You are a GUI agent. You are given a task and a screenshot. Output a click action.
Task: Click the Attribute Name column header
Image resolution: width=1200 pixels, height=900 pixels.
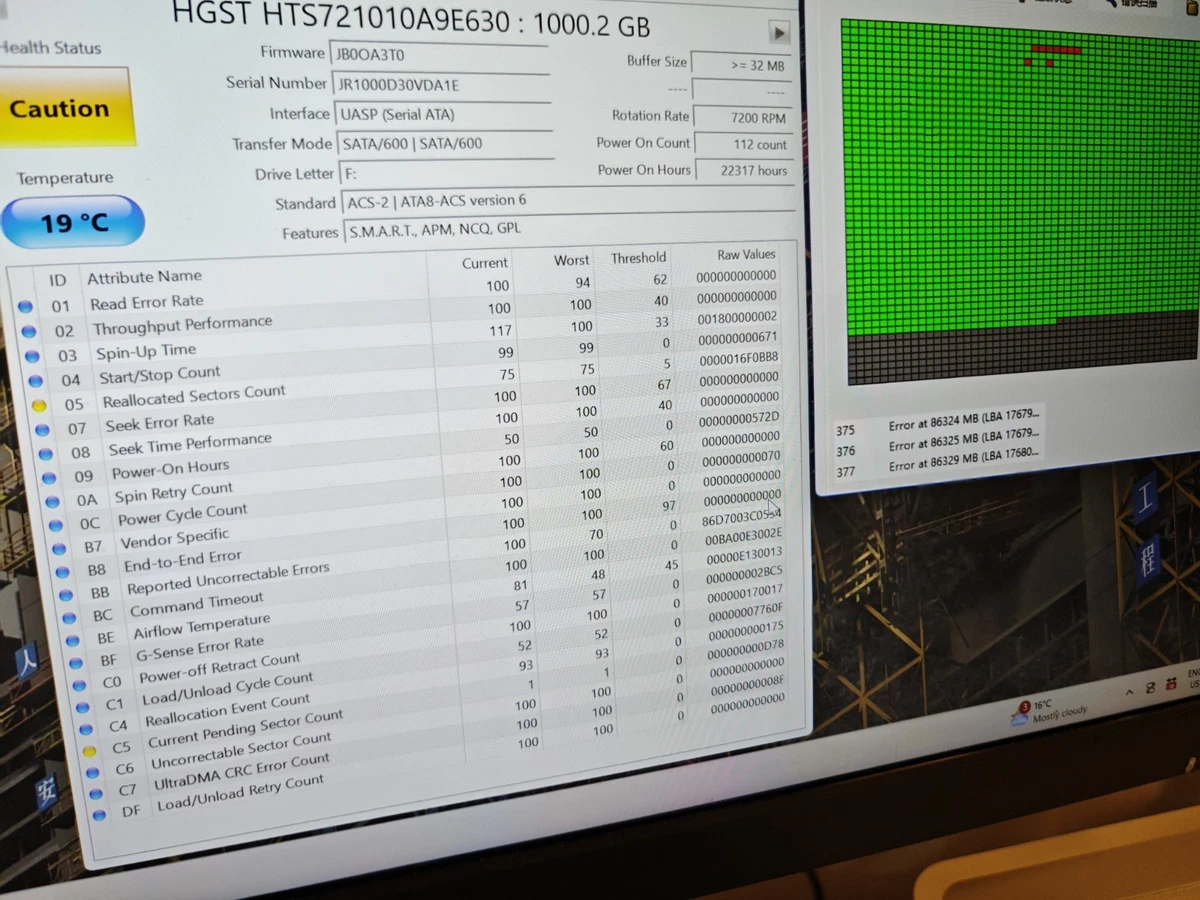(x=144, y=277)
